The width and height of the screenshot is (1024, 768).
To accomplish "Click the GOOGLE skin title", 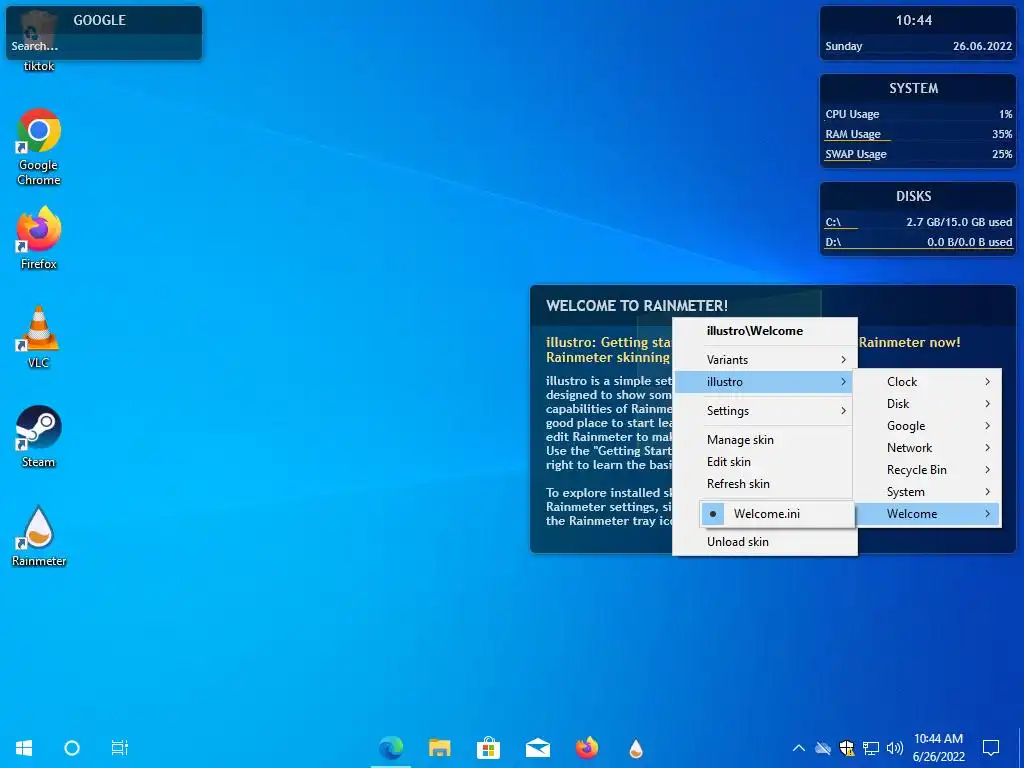I will pos(99,20).
